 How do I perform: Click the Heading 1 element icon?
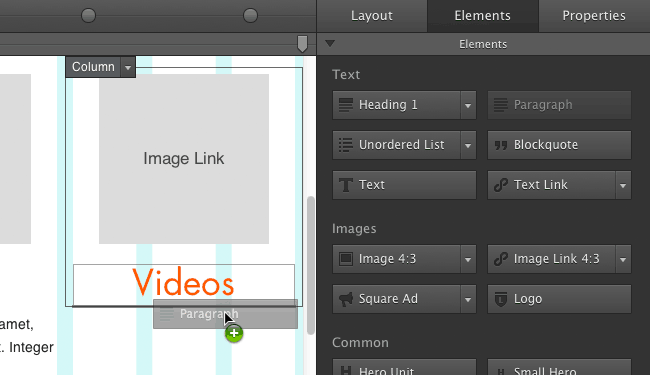click(x=345, y=105)
